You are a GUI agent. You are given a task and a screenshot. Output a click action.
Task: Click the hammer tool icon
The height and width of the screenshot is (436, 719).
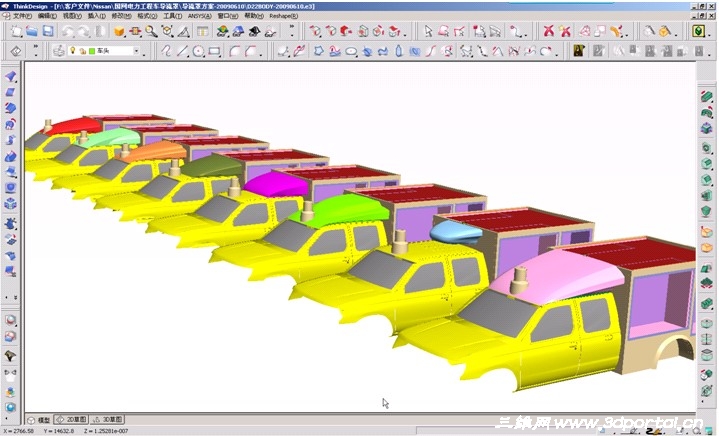[649, 31]
